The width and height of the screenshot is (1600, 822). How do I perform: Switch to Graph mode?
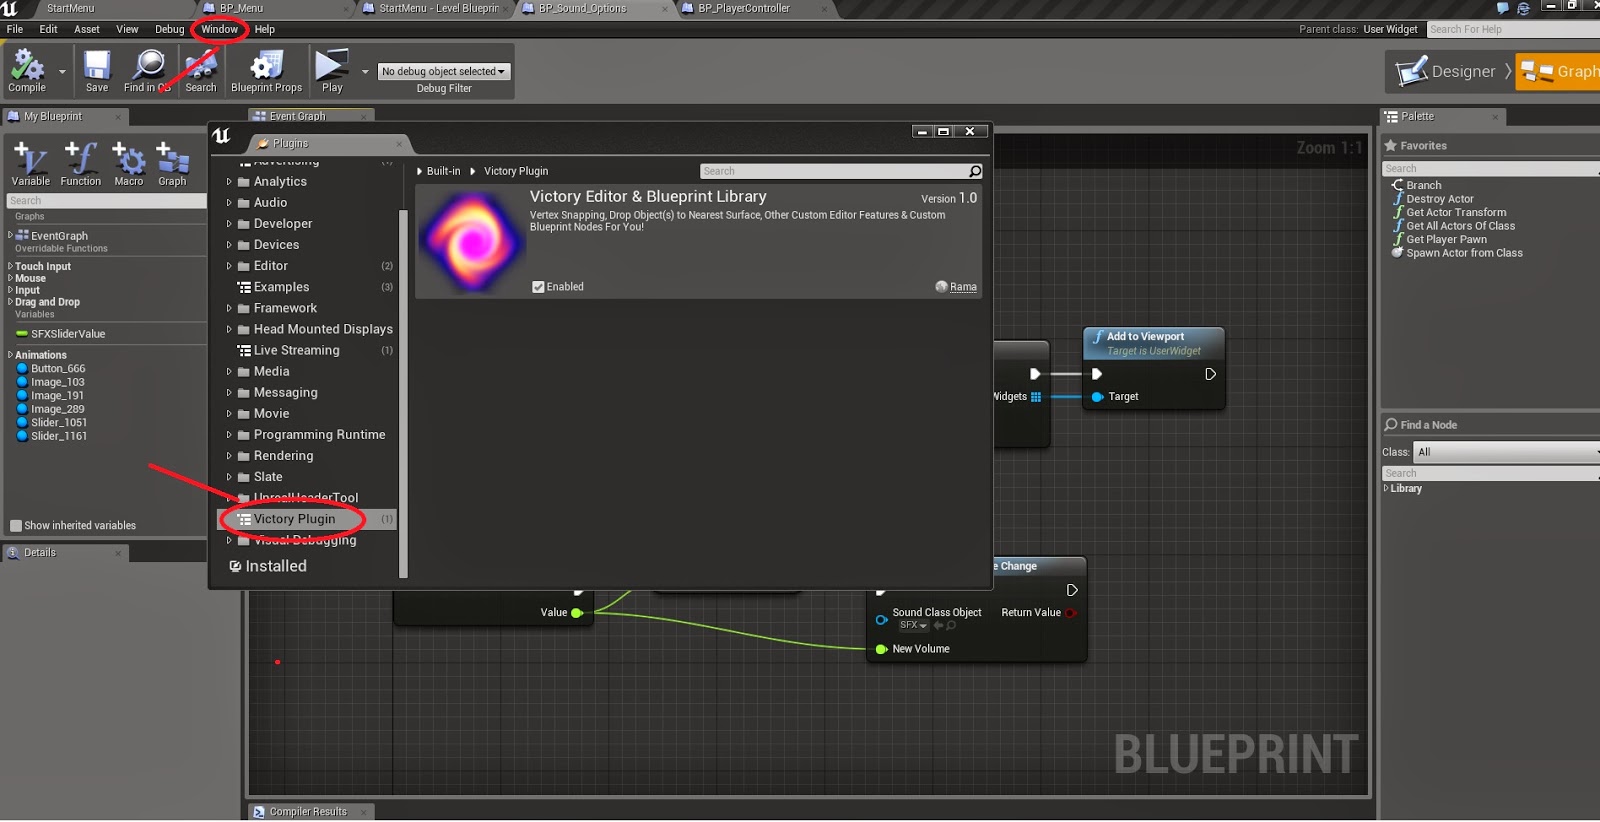[1558, 72]
